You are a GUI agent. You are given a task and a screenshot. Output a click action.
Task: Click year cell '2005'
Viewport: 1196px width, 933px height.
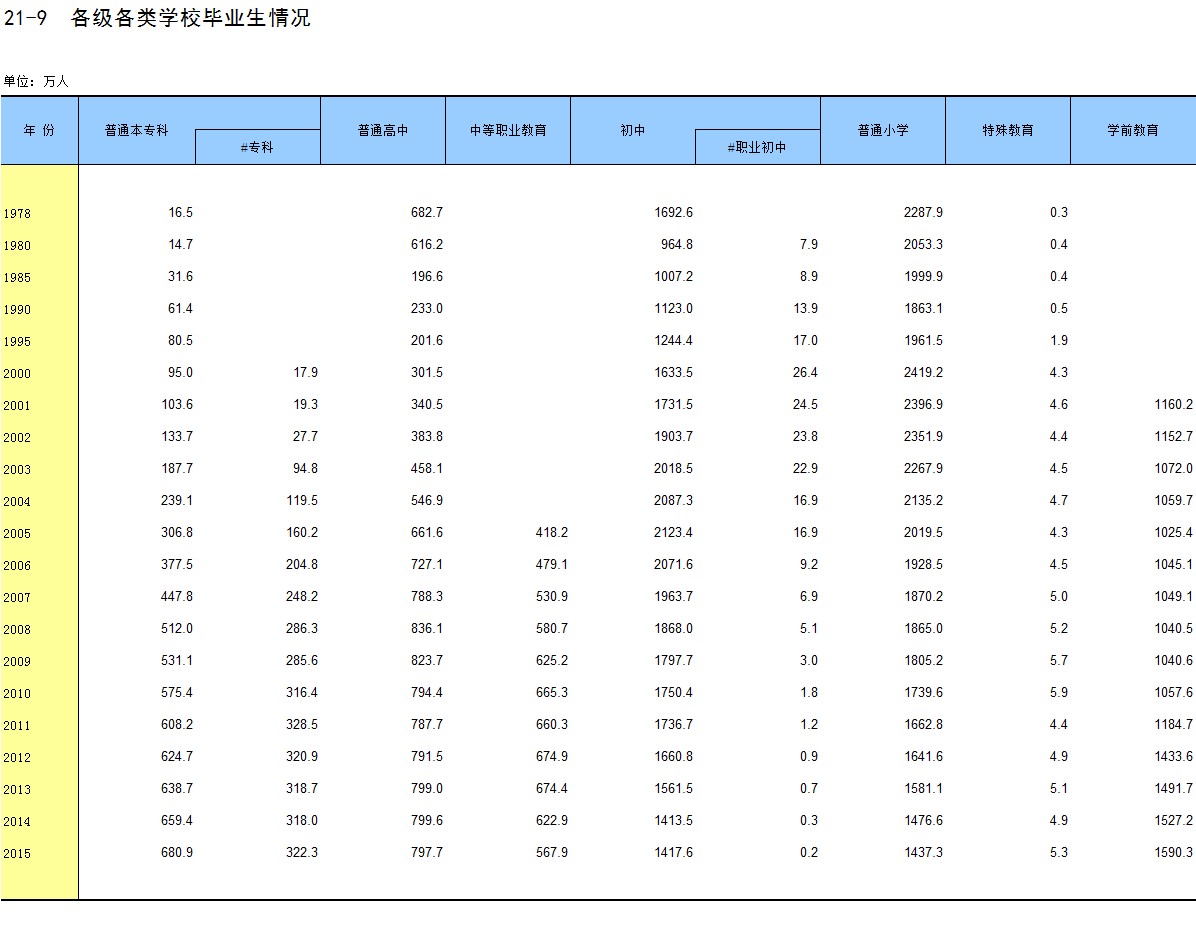click(17, 534)
